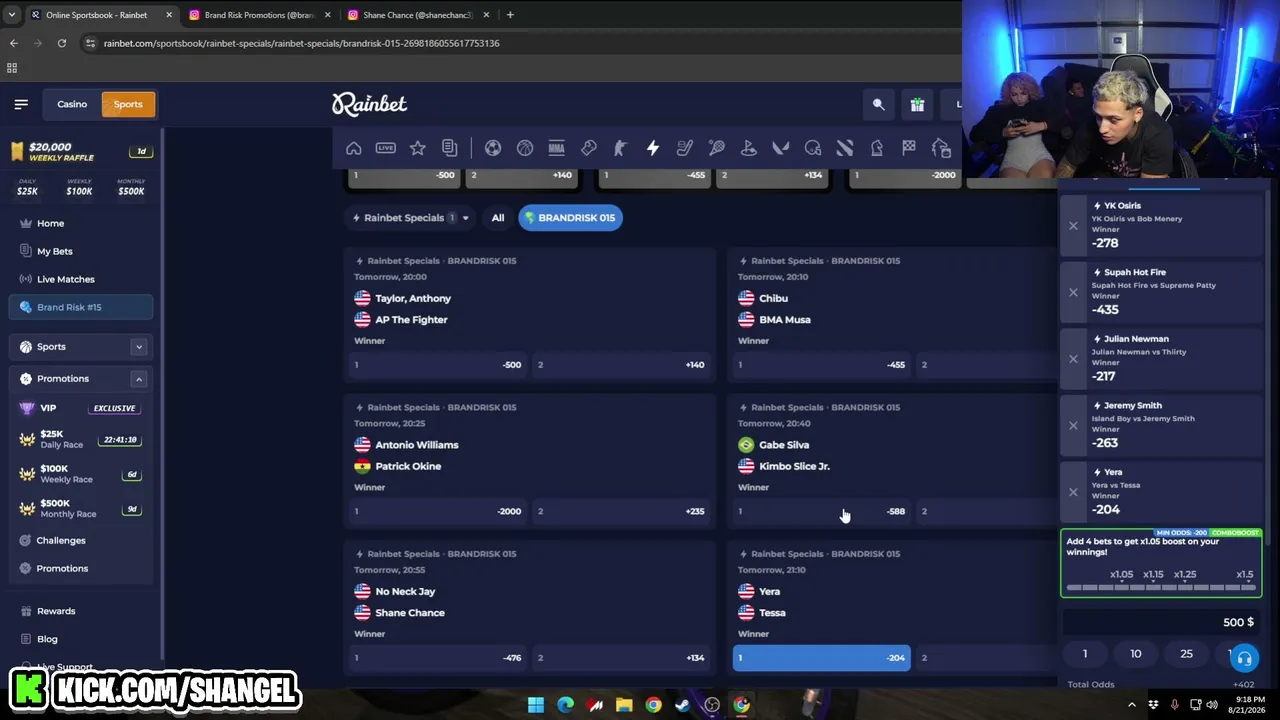The image size is (1280, 720).
Task: Select the Valorant sport icon
Action: 781,148
